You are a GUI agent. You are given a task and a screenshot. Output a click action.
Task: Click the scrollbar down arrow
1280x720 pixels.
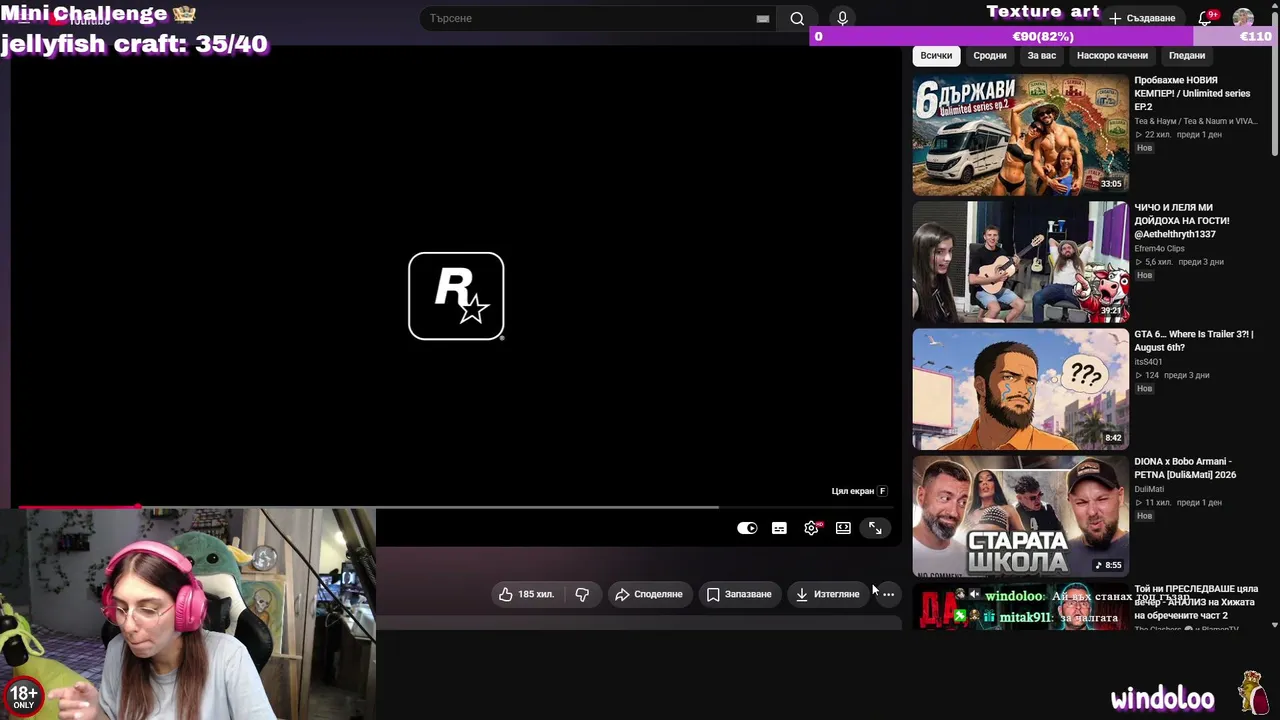1274,625
